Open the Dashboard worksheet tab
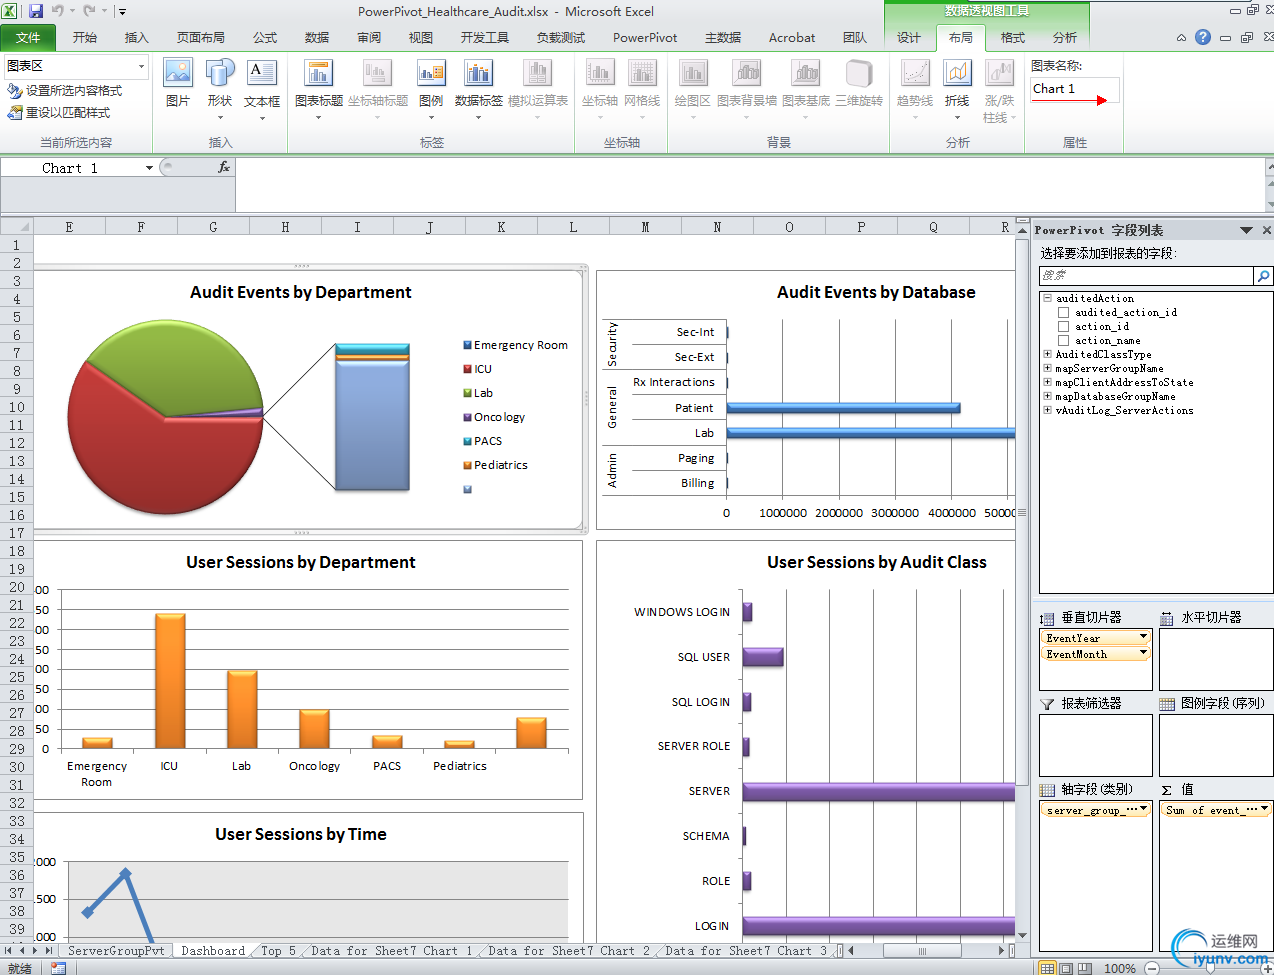Viewport: 1274px width, 975px height. [x=212, y=951]
